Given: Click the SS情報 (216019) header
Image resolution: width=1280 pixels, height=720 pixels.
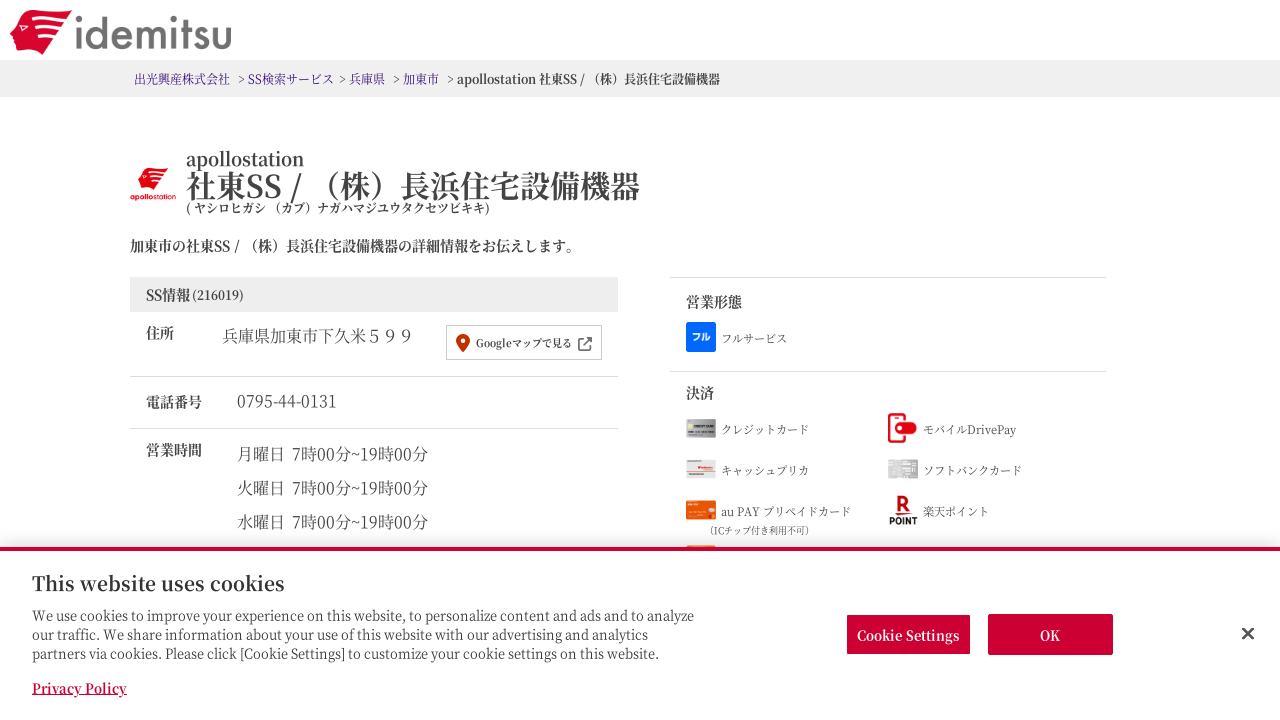Looking at the screenshot, I should [374, 295].
